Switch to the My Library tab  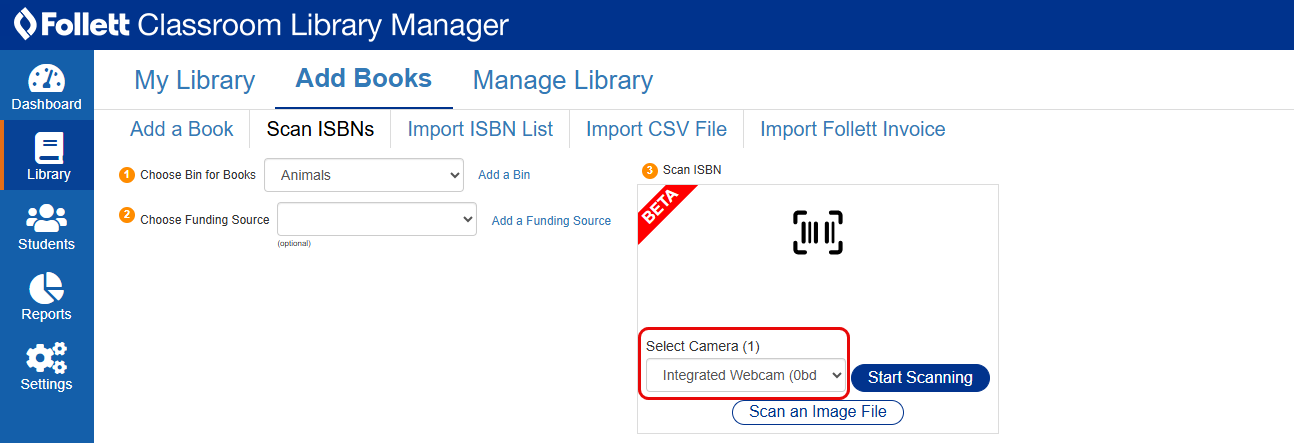pos(194,80)
